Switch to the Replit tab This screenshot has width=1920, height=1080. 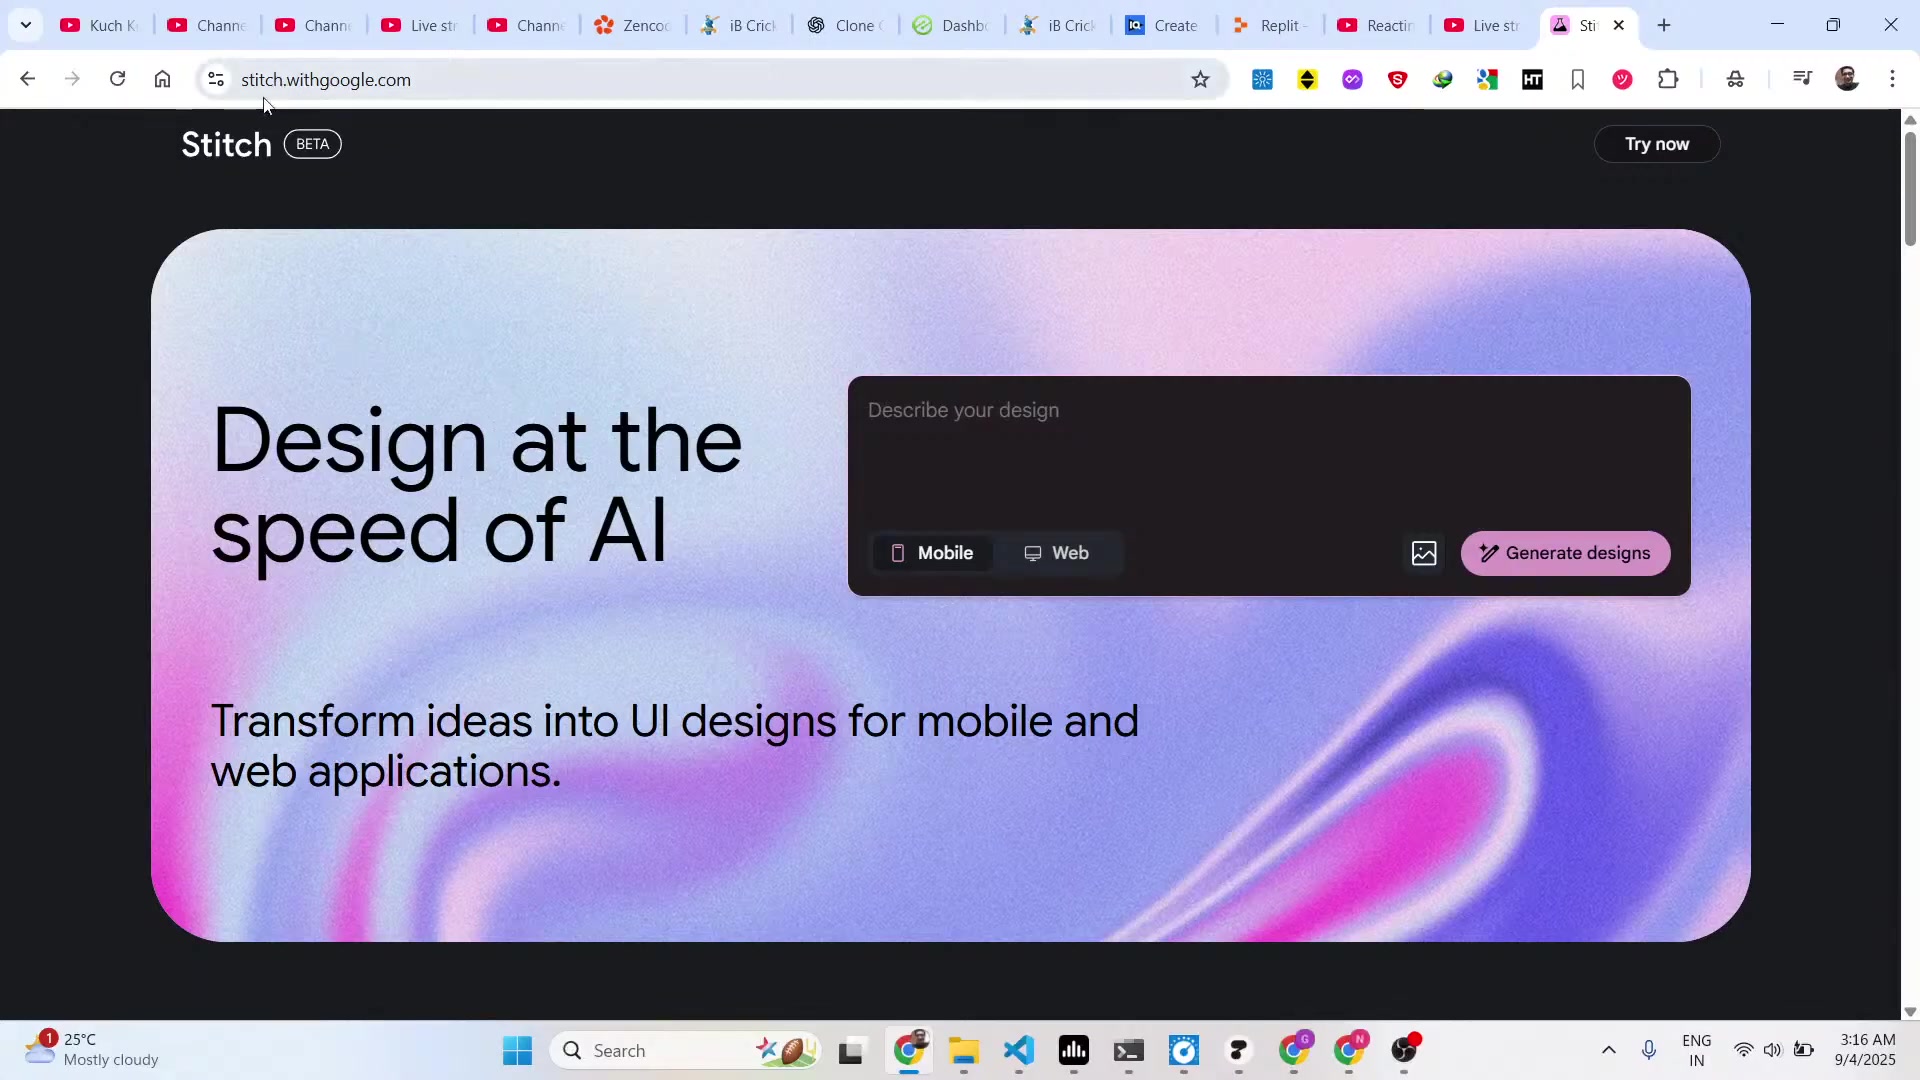point(1271,25)
